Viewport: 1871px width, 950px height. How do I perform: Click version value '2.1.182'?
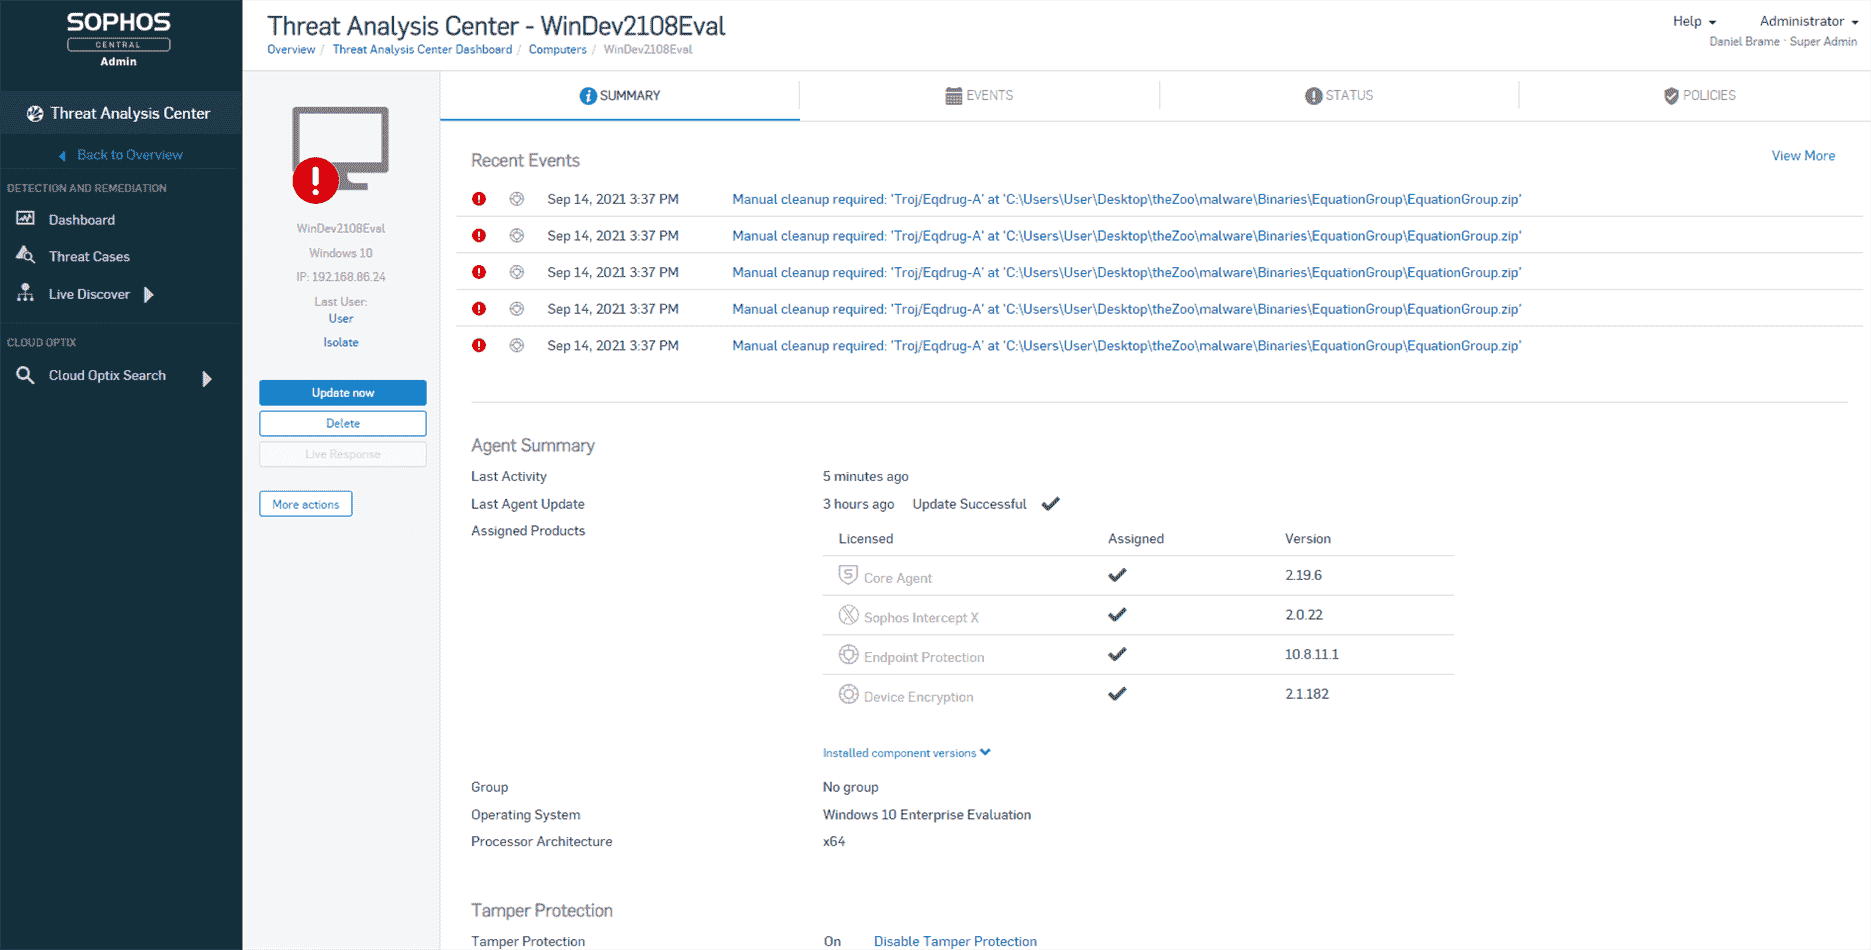point(1307,694)
